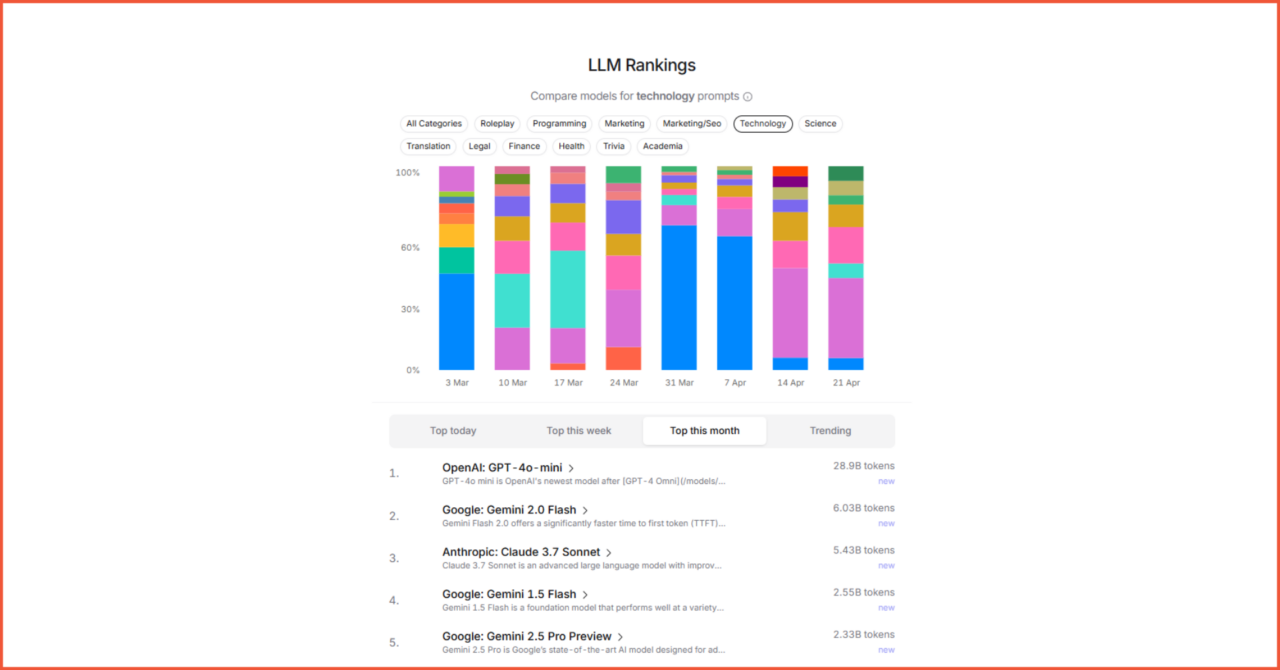The width and height of the screenshot is (1280, 670).
Task: Open the Trending tab
Action: click(830, 431)
